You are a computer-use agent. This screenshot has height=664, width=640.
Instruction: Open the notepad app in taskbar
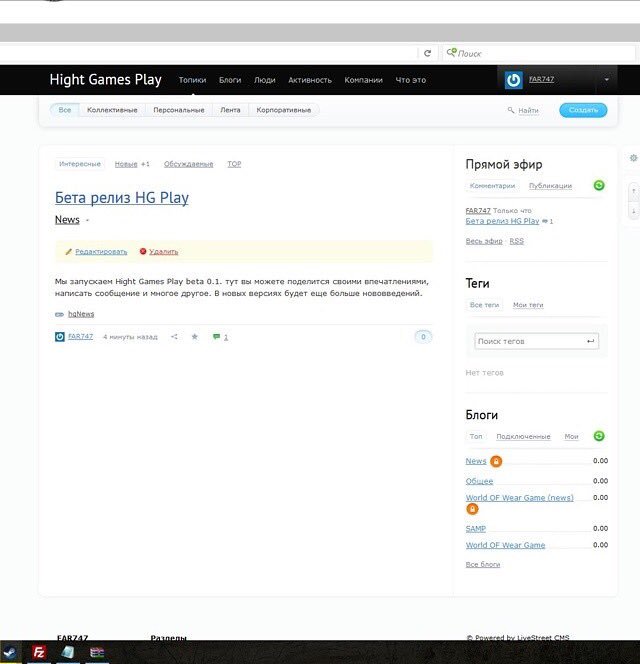(68, 653)
